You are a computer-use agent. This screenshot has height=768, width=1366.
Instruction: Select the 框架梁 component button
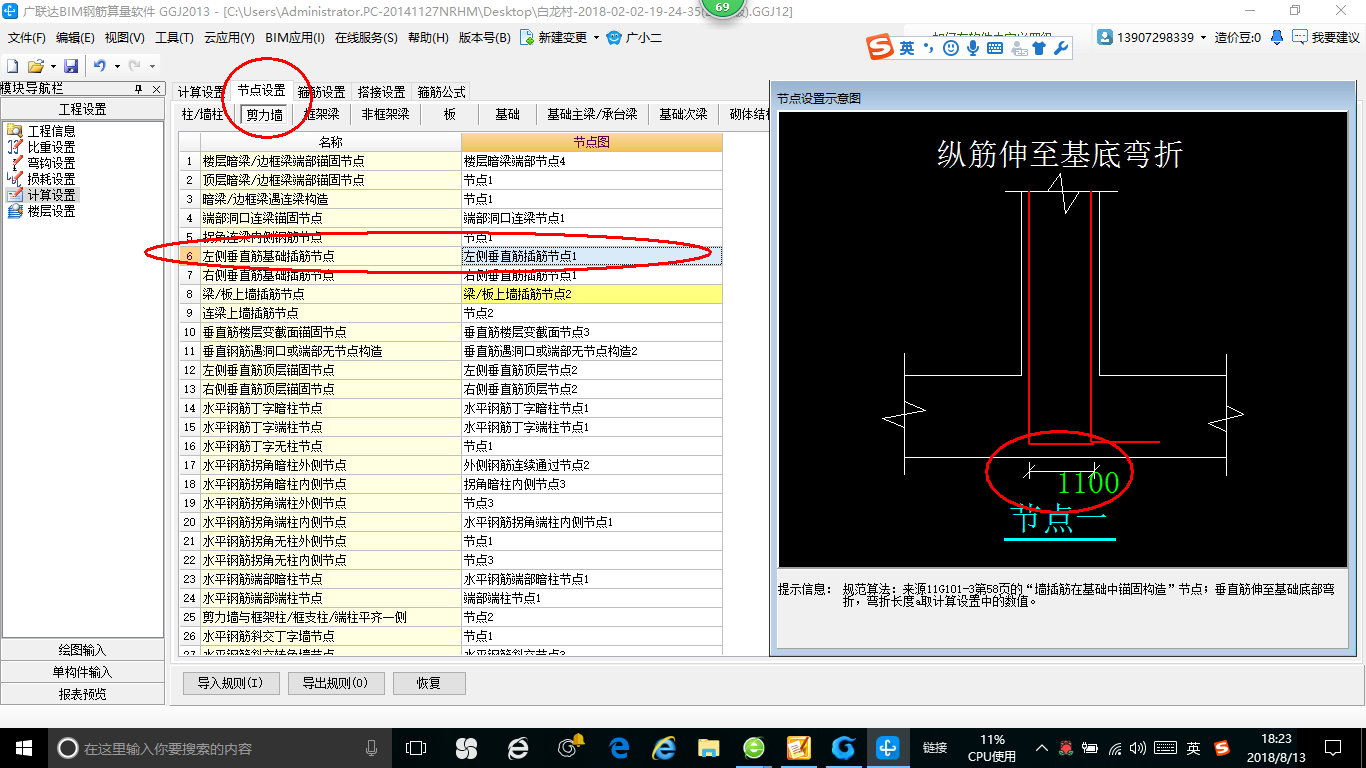point(321,115)
